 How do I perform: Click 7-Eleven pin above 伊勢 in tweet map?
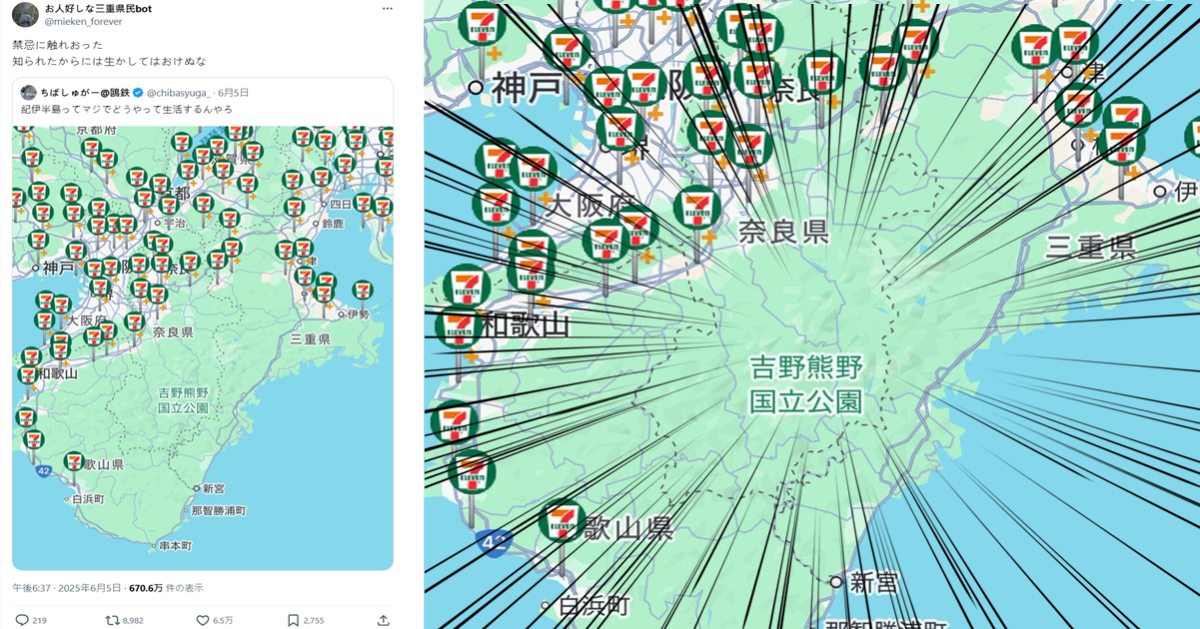(x=363, y=291)
